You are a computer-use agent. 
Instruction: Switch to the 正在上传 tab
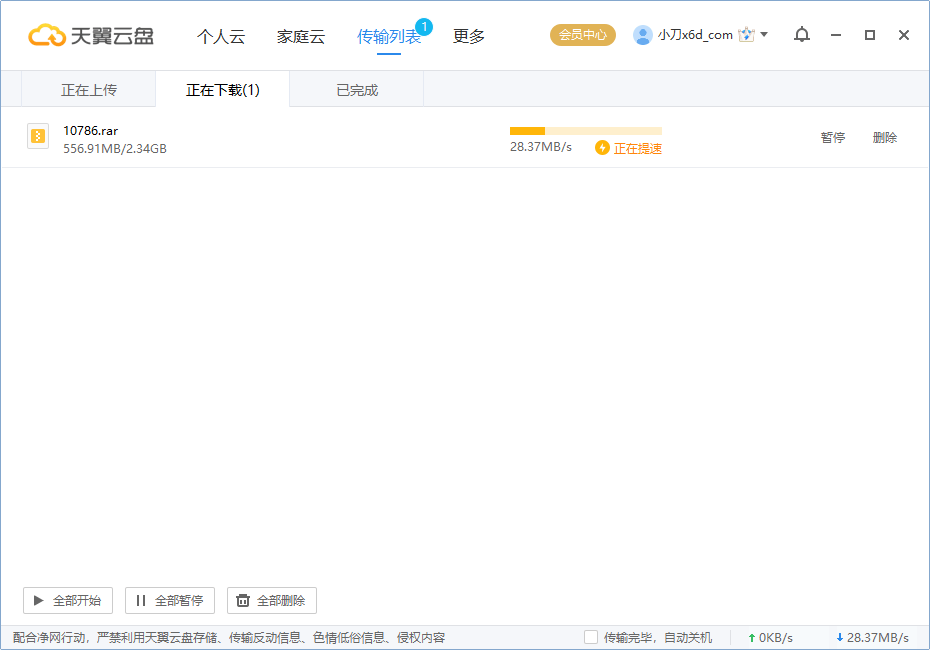90,89
